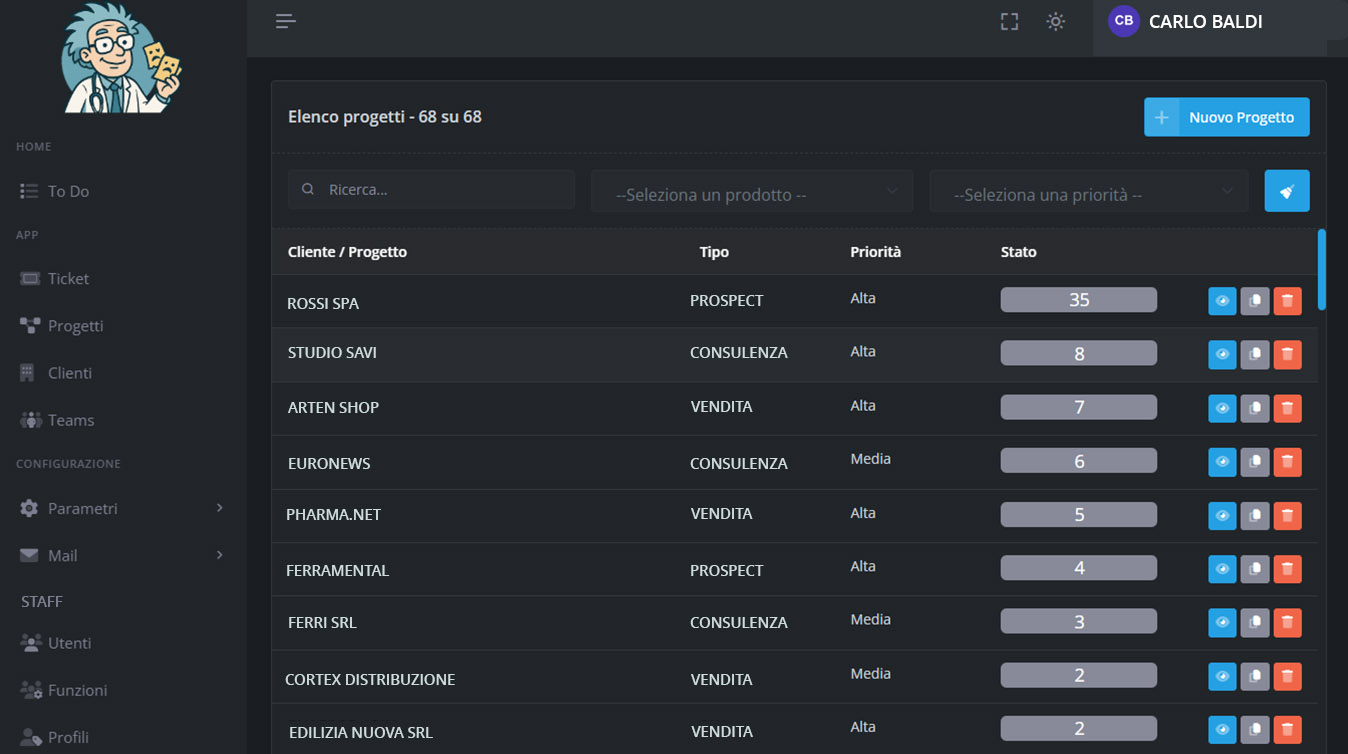Toggle light/dark theme sun icon
The image size is (1348, 754).
[x=1055, y=21]
